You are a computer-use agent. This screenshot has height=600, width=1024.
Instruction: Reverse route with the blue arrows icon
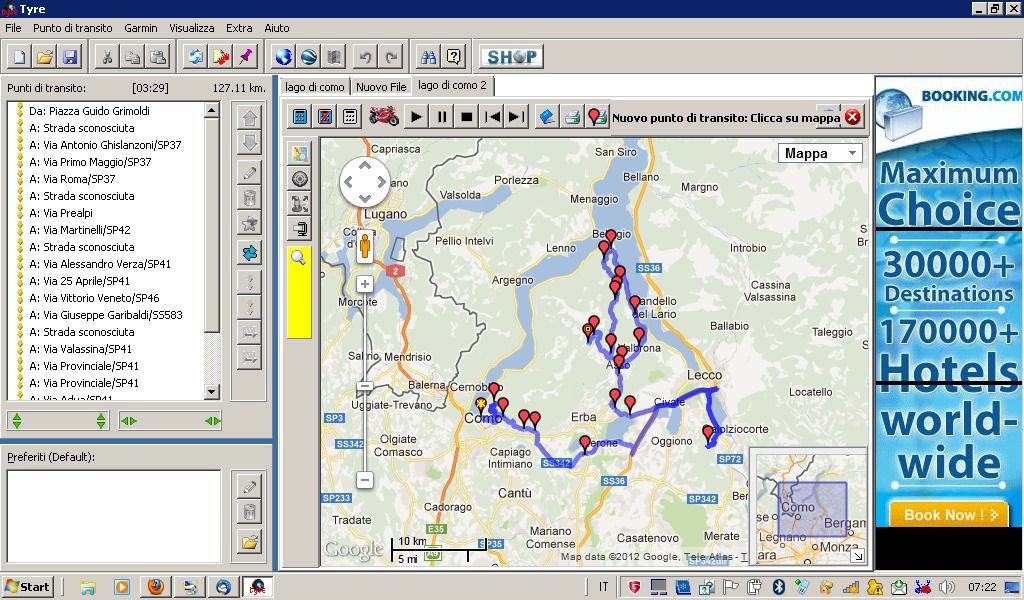(x=249, y=253)
